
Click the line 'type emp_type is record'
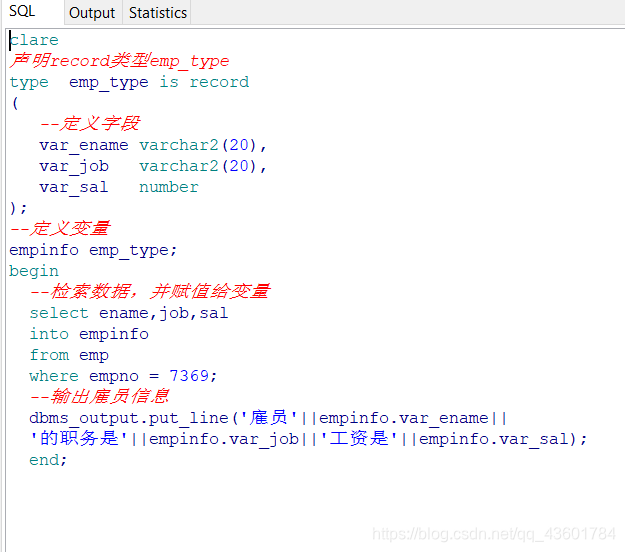129,82
